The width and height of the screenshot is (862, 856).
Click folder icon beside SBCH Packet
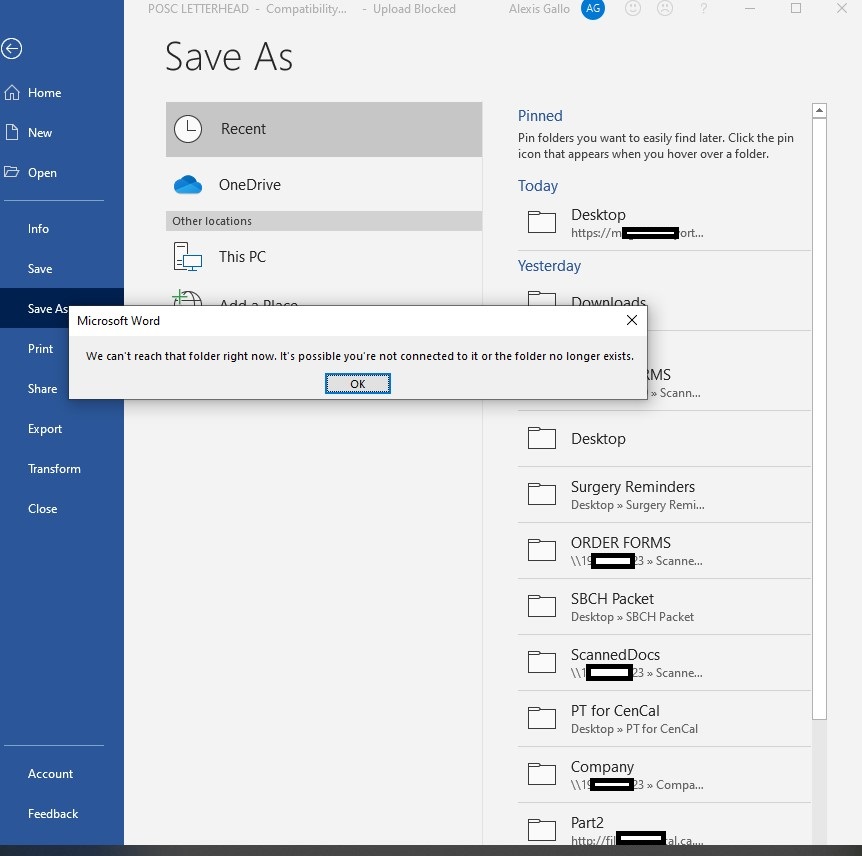point(541,606)
